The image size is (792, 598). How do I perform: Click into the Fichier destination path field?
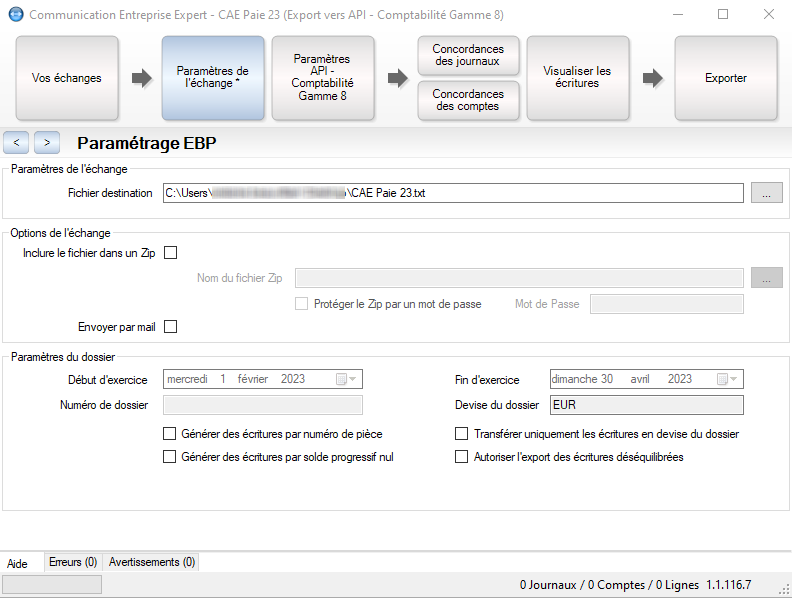click(x=453, y=193)
